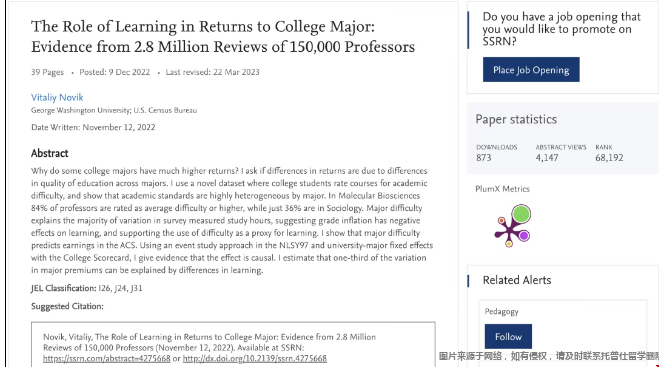Follow the Pedagogy alert

pos(508,336)
